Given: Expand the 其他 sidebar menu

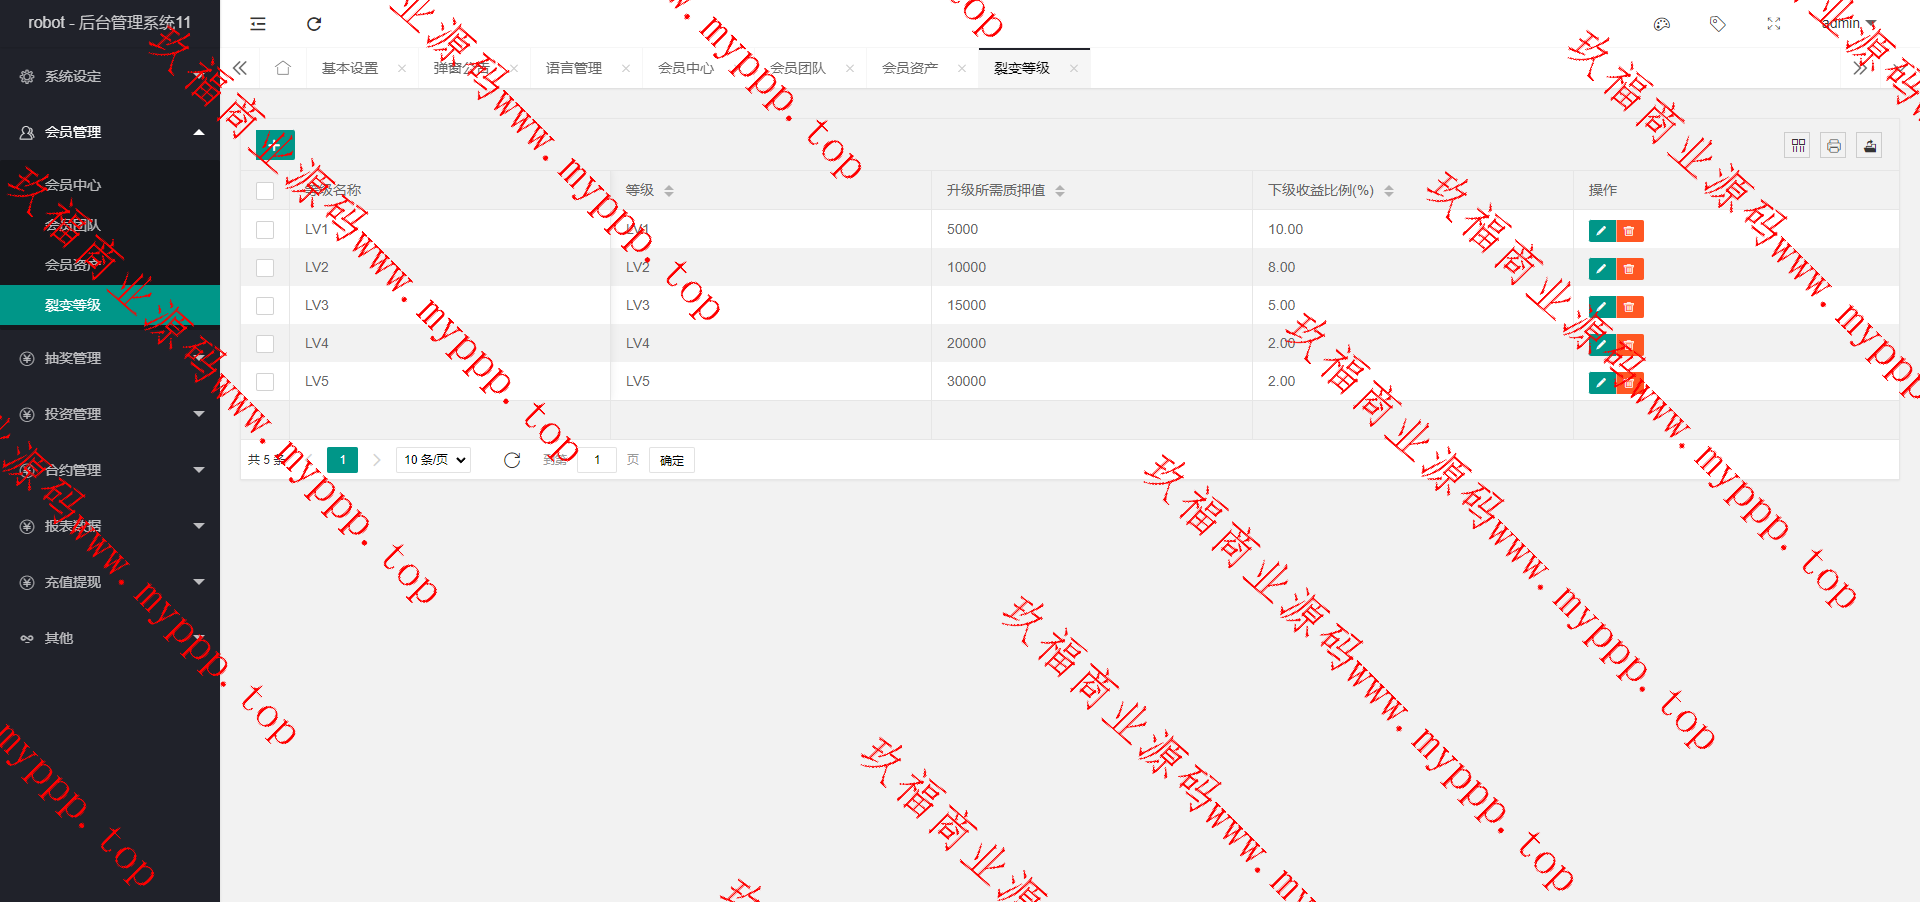Looking at the screenshot, I should [110, 638].
